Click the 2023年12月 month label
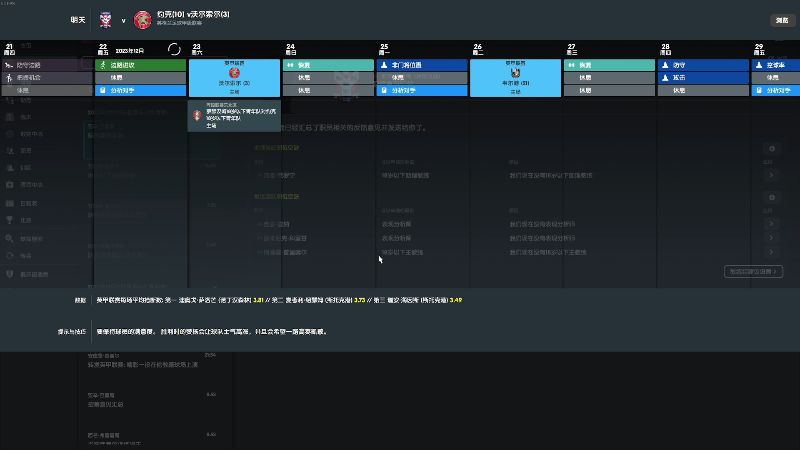This screenshot has height=450, width=800. click(x=130, y=51)
